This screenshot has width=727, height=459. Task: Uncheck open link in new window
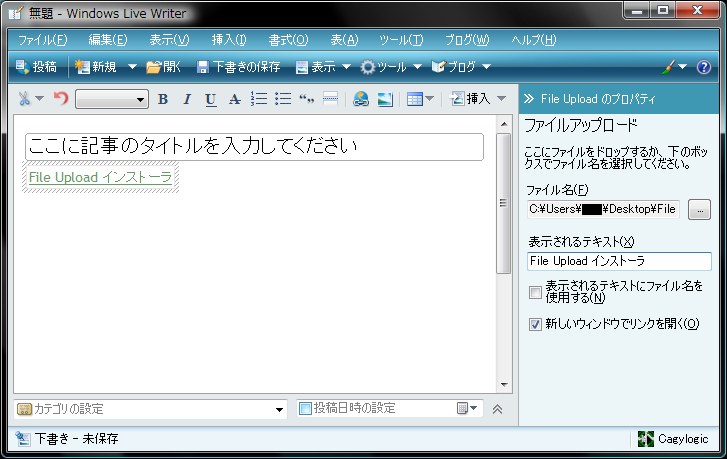536,324
